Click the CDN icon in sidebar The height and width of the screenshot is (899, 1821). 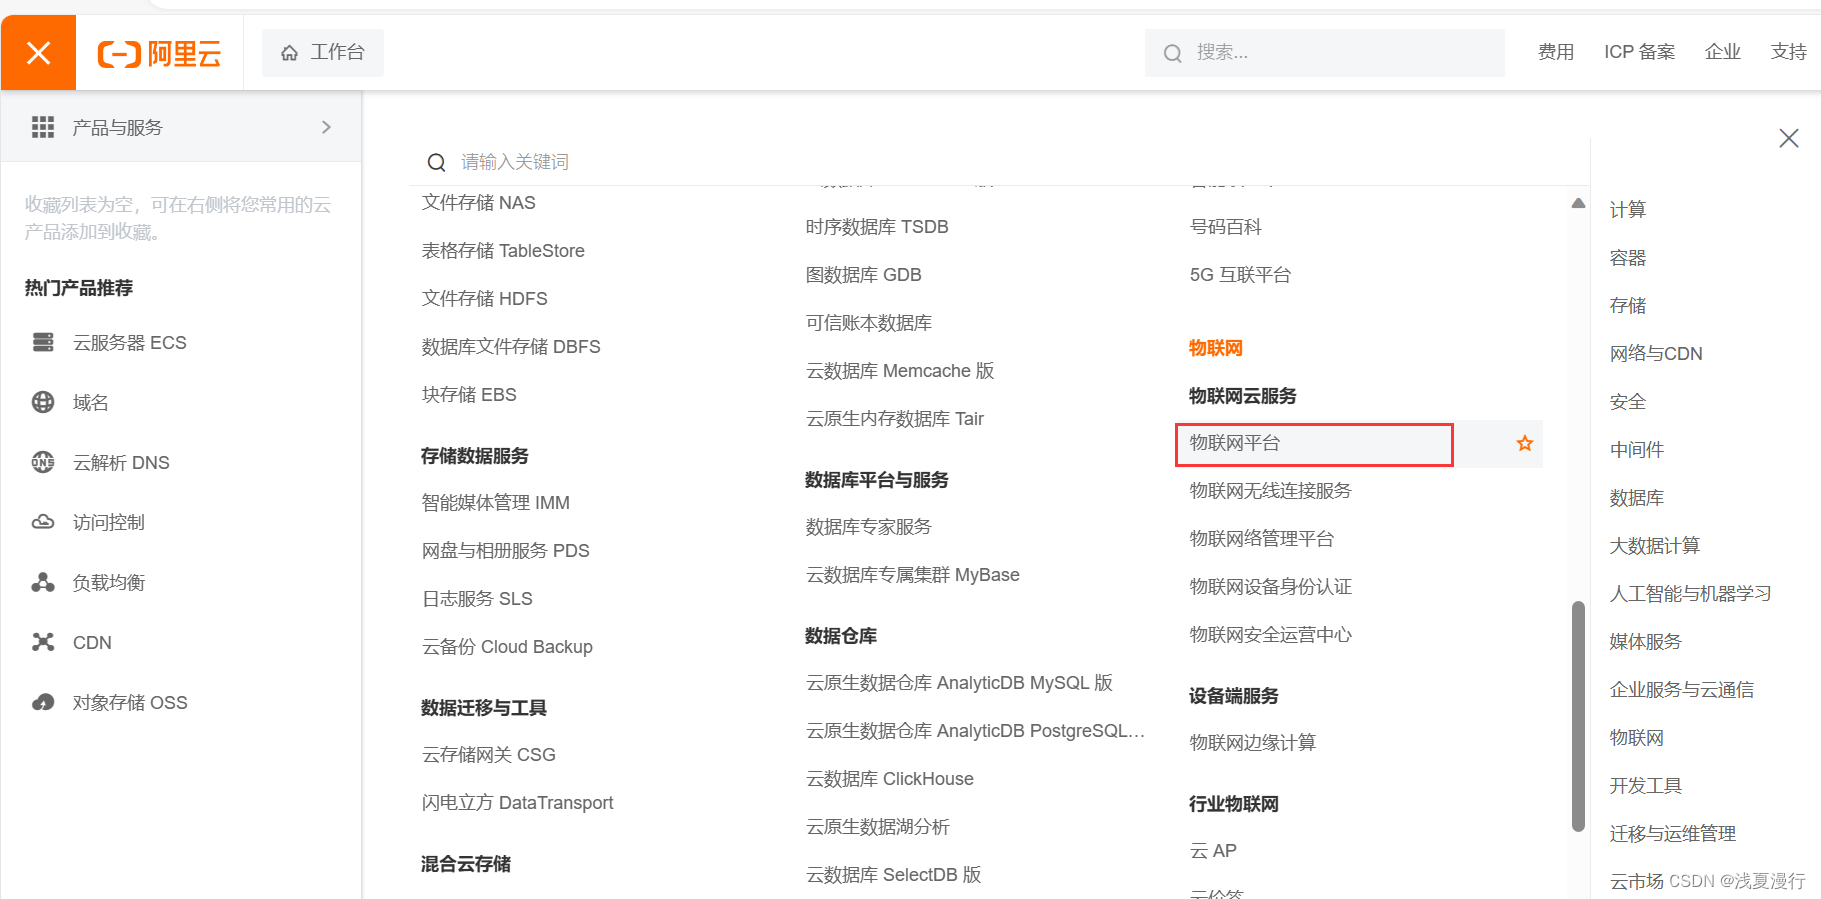click(x=43, y=642)
